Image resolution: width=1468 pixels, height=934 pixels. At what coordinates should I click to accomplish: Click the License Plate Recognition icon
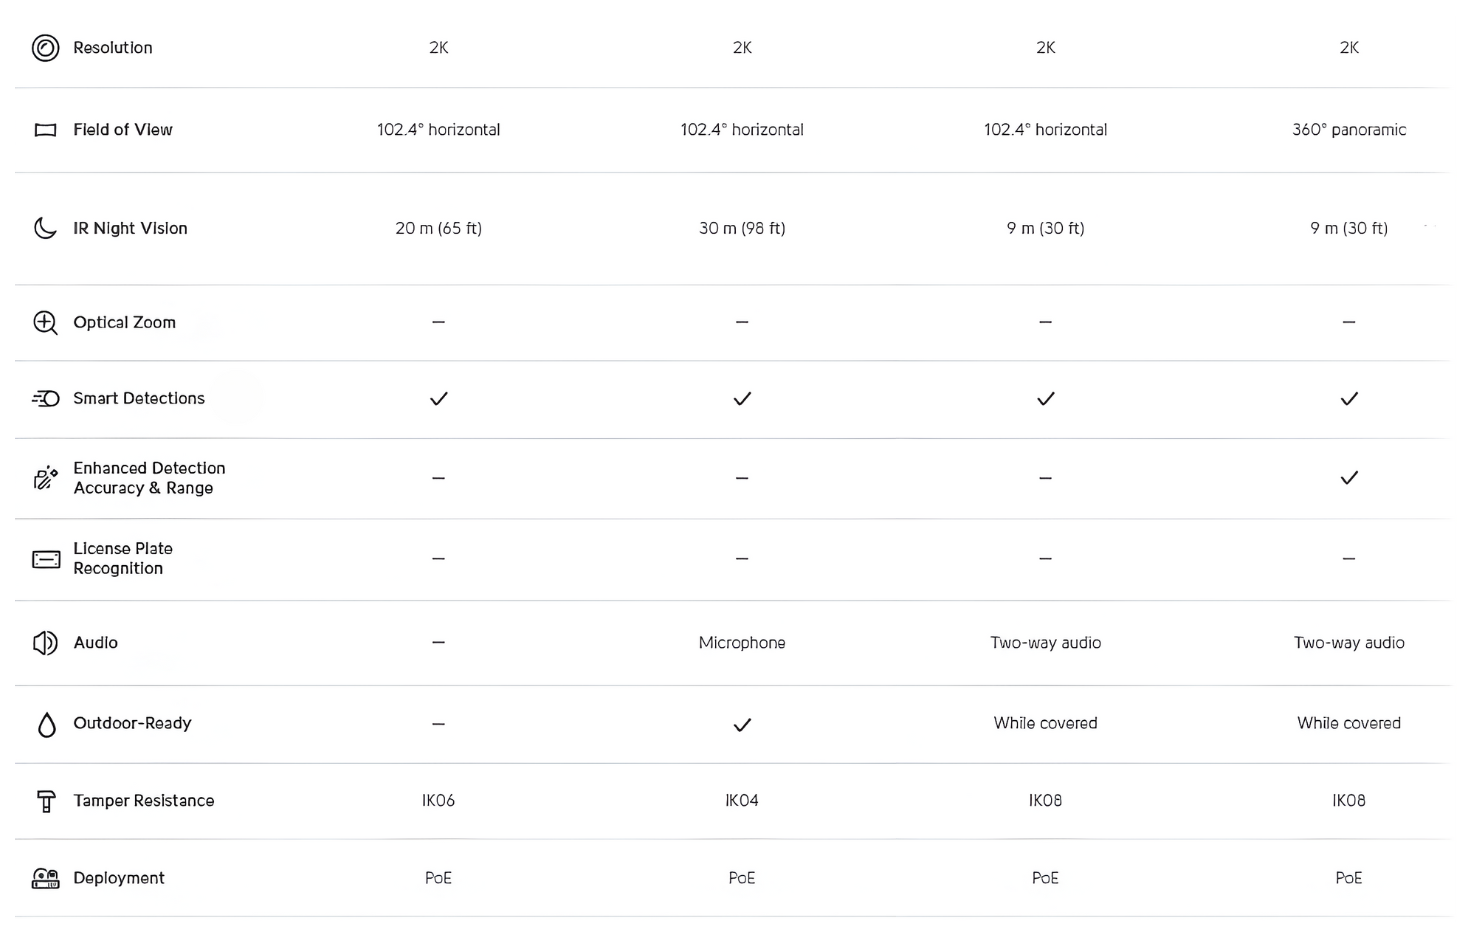46,559
